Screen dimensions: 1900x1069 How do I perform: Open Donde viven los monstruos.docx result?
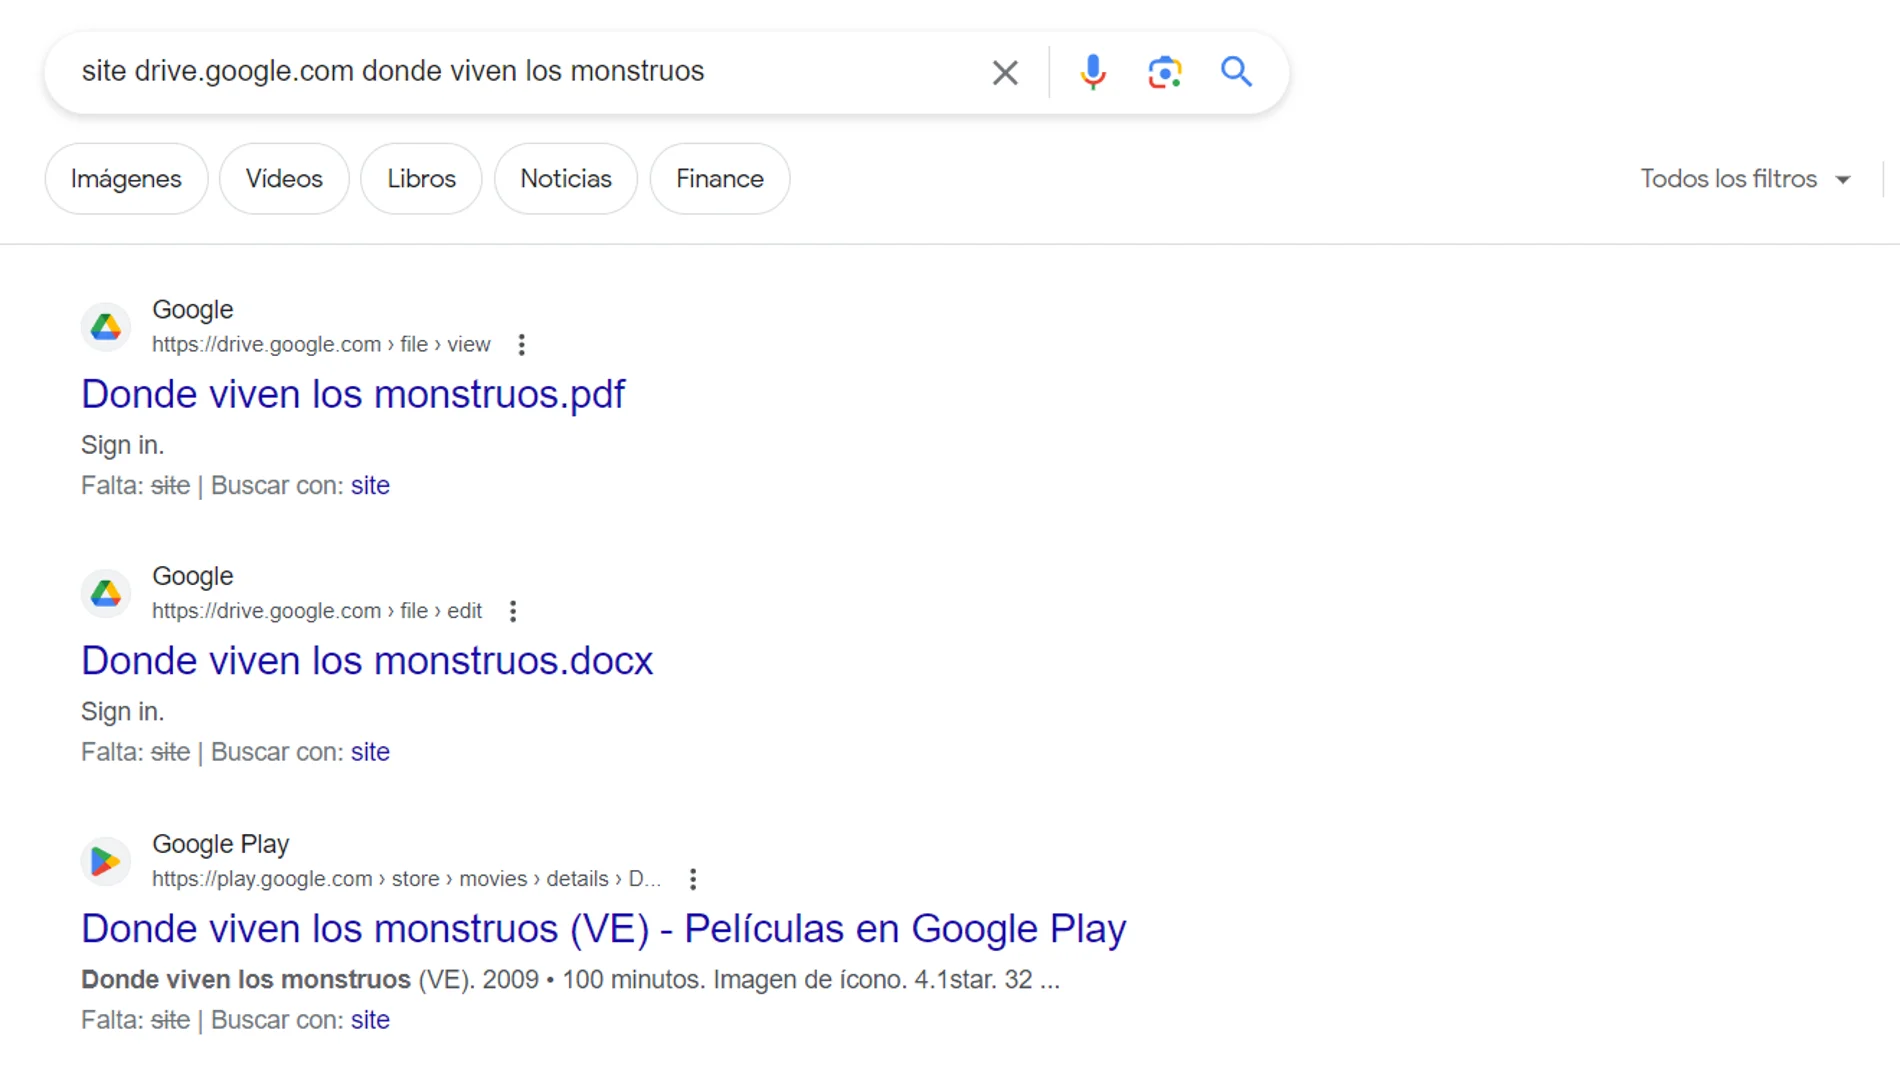(367, 661)
